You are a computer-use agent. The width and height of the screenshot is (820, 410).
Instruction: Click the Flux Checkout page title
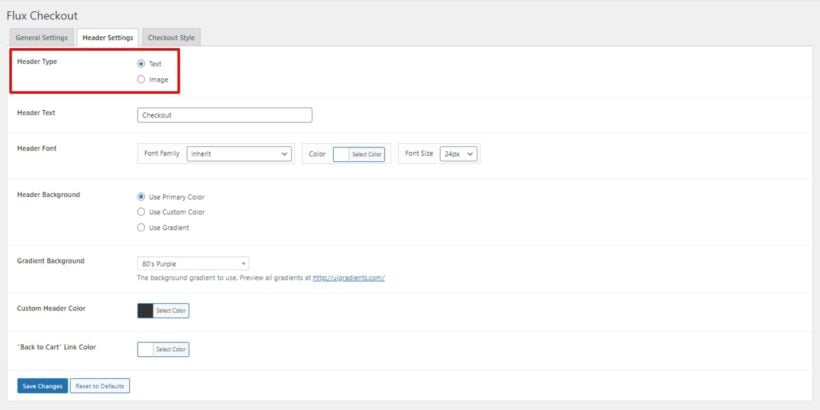coord(42,16)
